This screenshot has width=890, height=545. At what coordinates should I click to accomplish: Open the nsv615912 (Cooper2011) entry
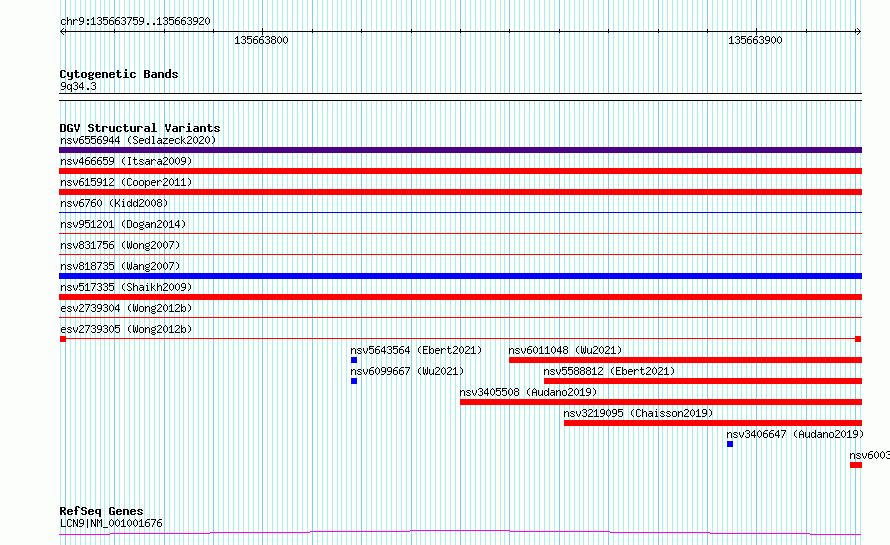pyautogui.click(x=126, y=182)
